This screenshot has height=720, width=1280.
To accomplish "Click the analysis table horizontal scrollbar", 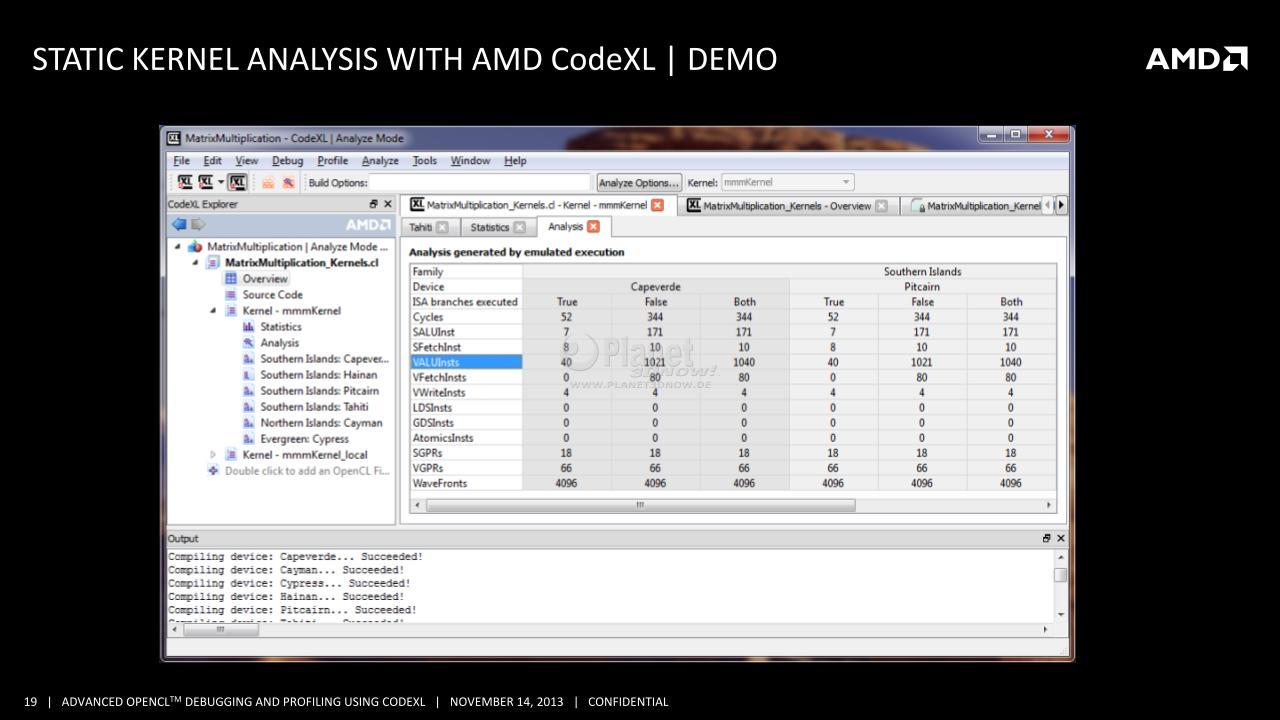I will [x=640, y=505].
